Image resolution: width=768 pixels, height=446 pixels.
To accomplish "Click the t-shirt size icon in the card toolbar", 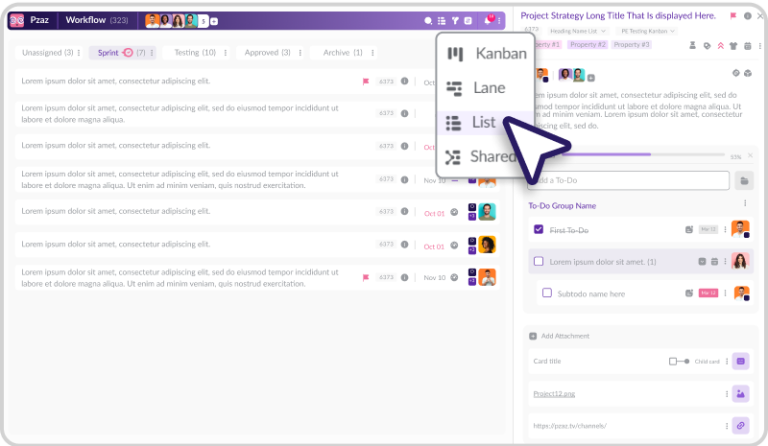I will point(733,46).
